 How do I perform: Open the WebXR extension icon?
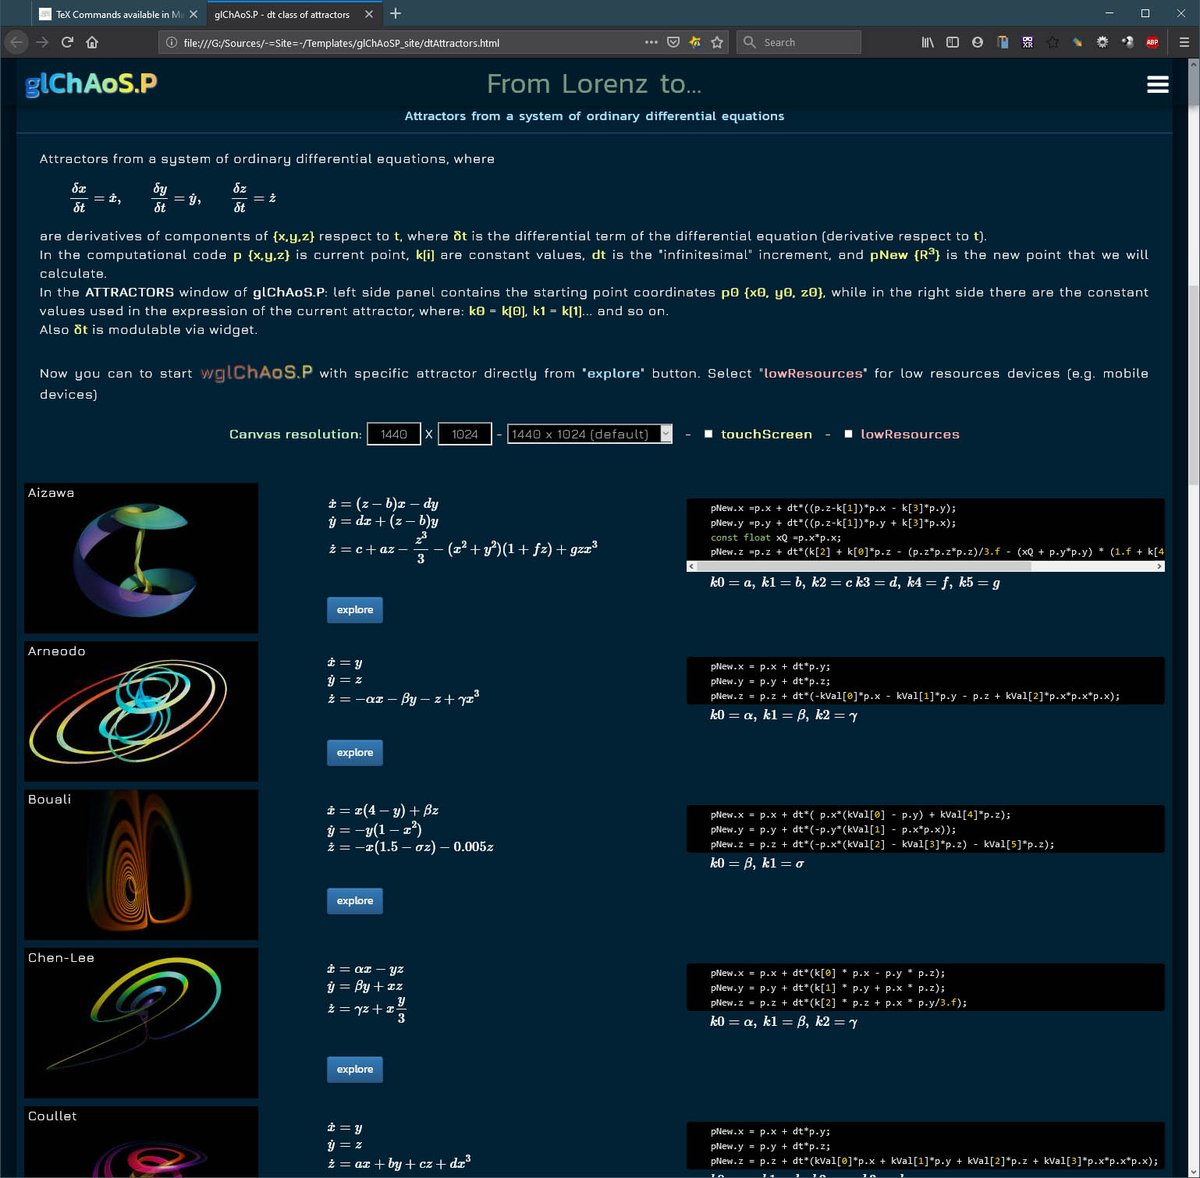point(1027,42)
